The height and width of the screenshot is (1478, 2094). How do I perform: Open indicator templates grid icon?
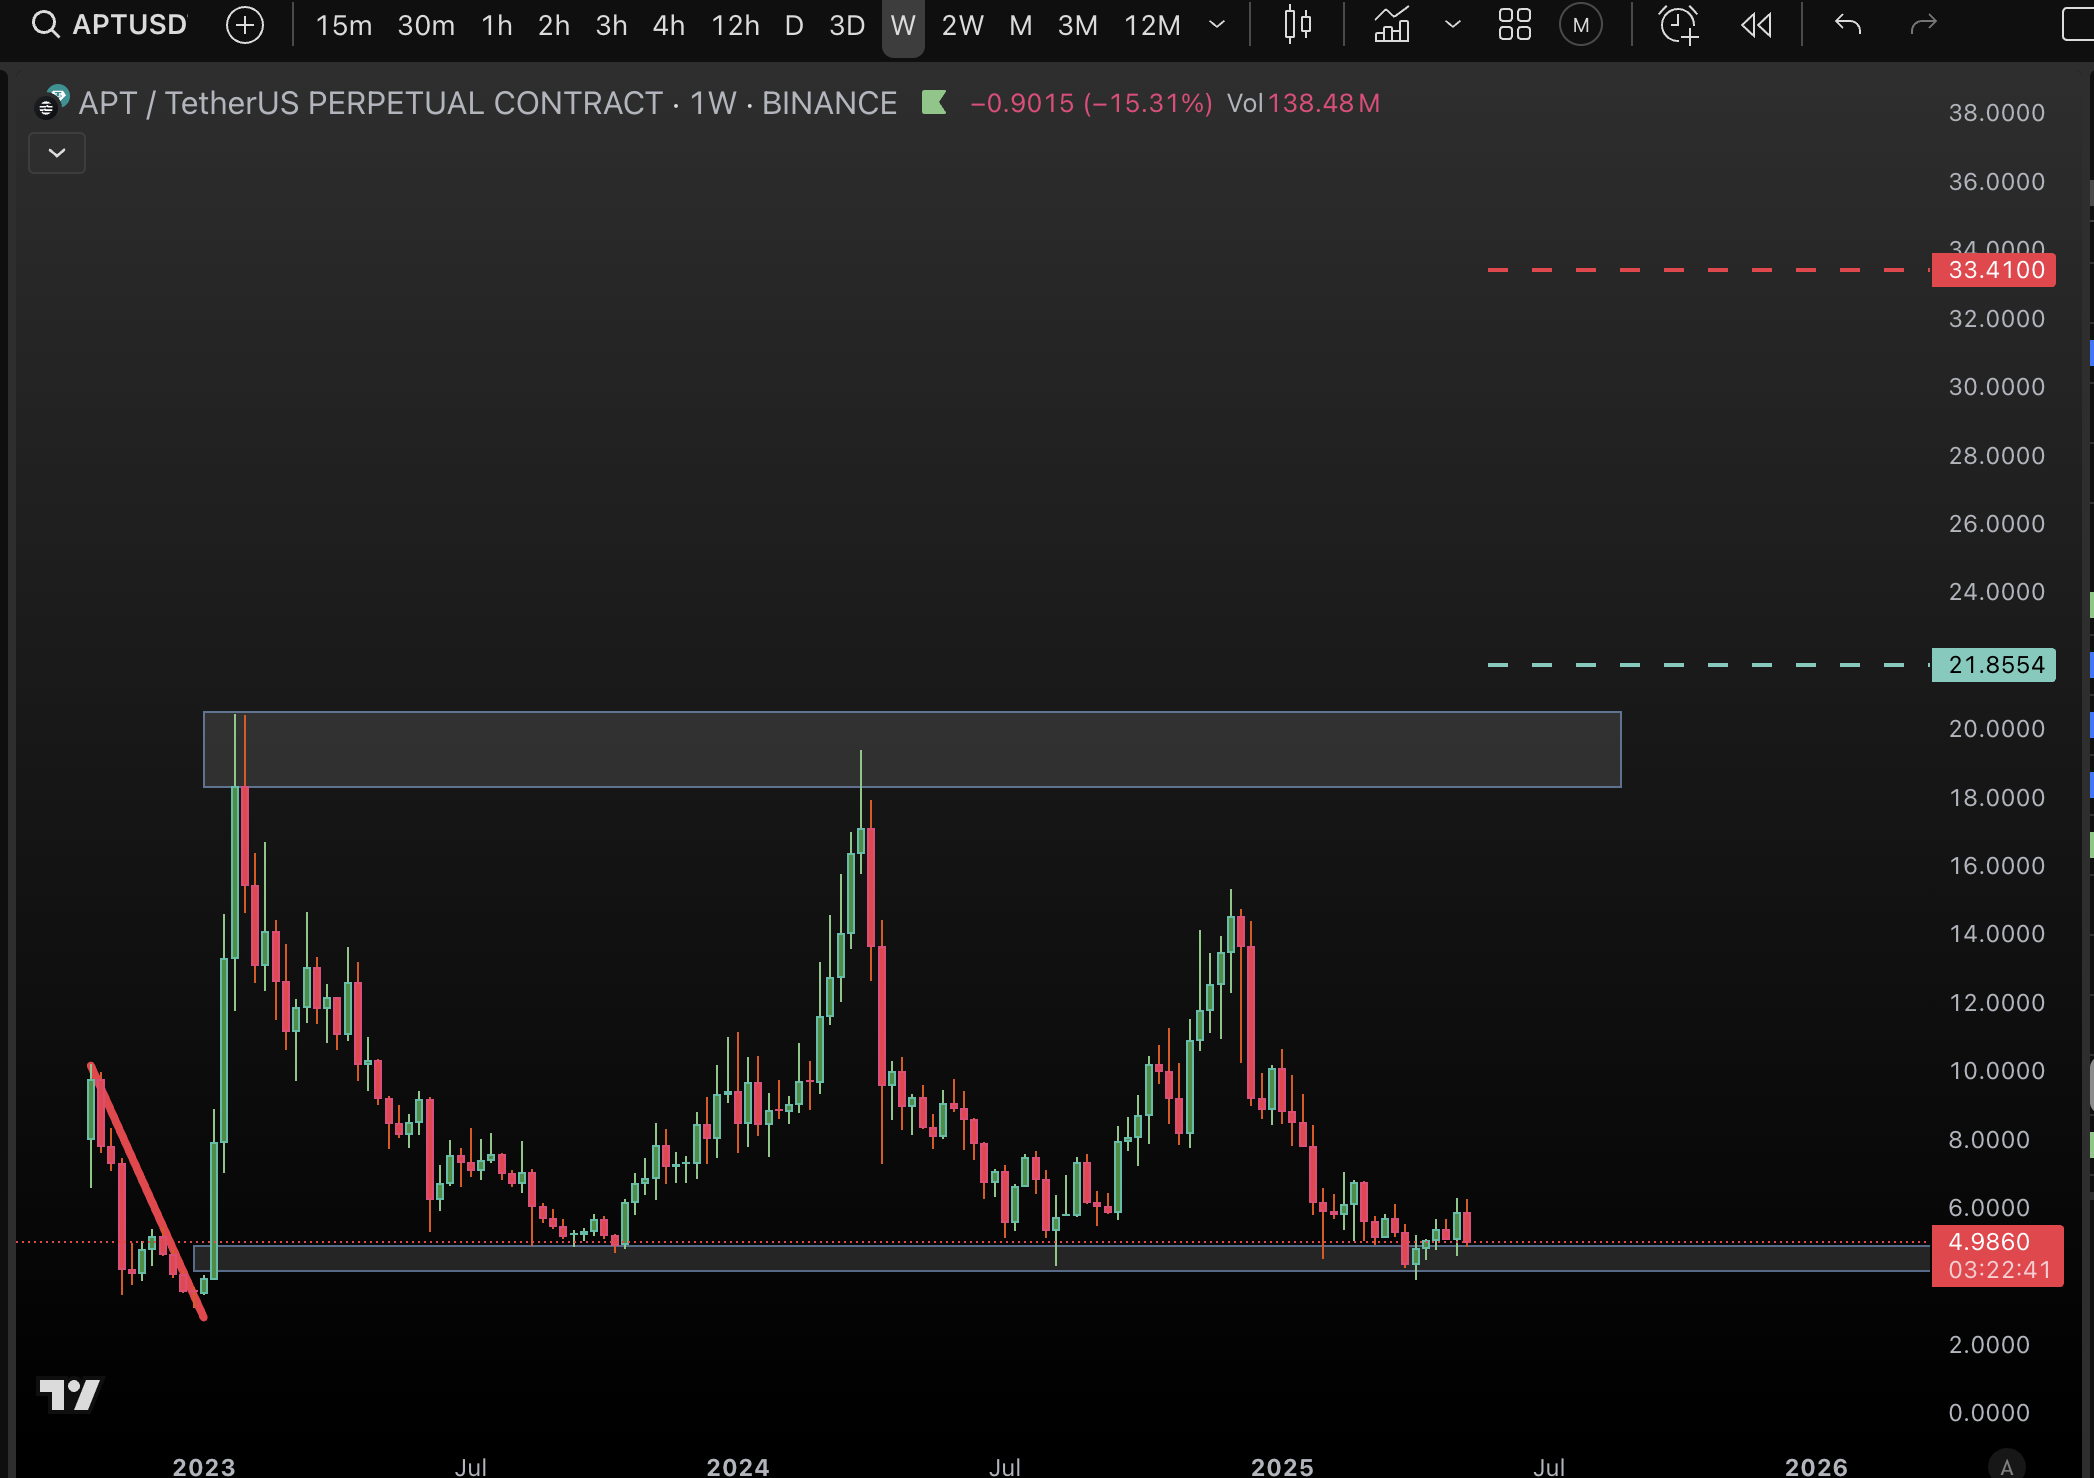(1515, 25)
